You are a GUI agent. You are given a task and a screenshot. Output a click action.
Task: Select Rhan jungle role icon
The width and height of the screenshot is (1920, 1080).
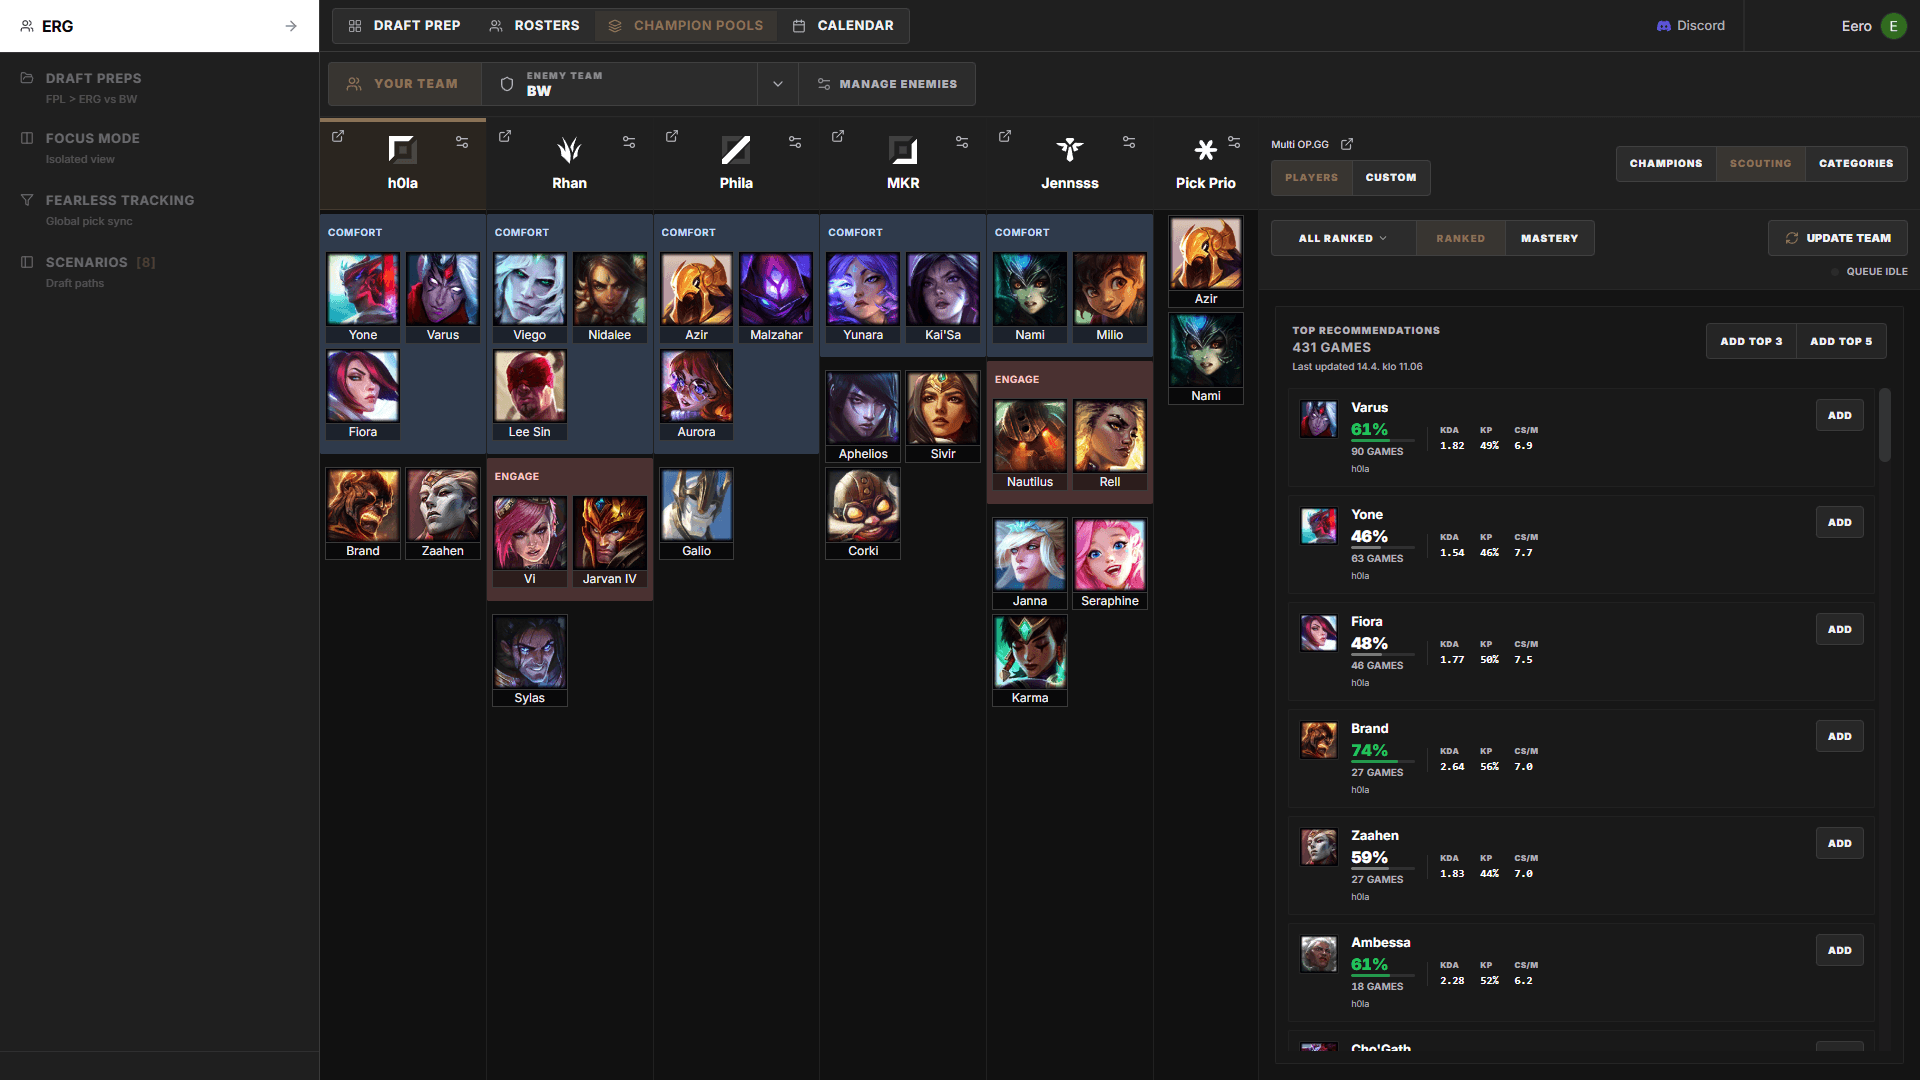(x=569, y=150)
